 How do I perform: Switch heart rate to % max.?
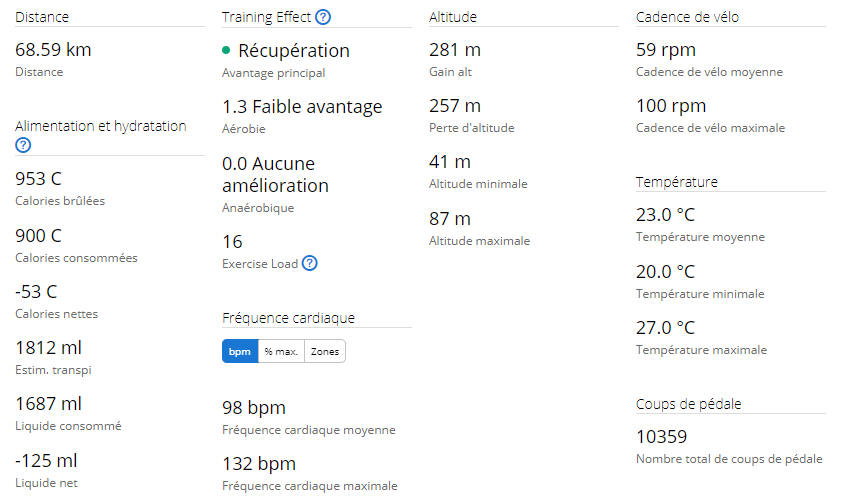point(282,351)
